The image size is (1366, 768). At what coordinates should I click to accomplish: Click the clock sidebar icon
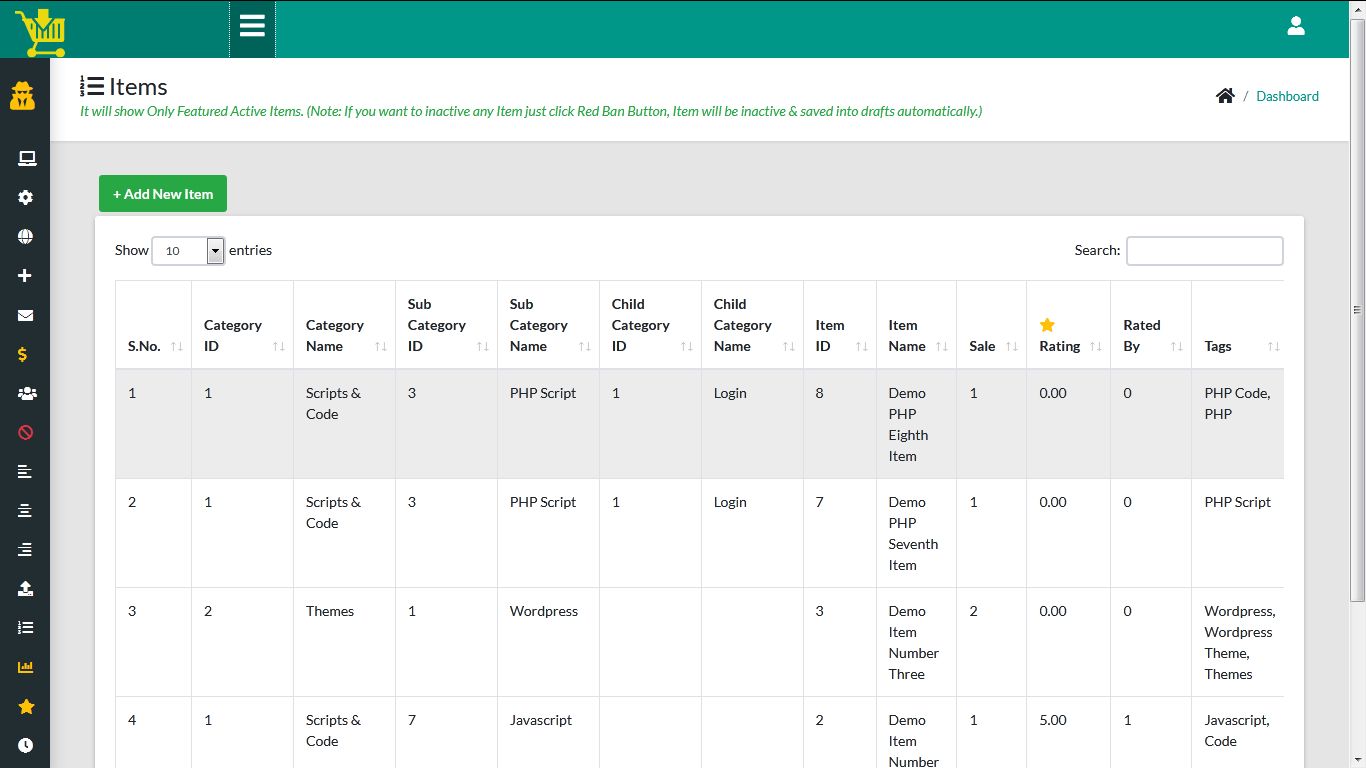(26, 746)
